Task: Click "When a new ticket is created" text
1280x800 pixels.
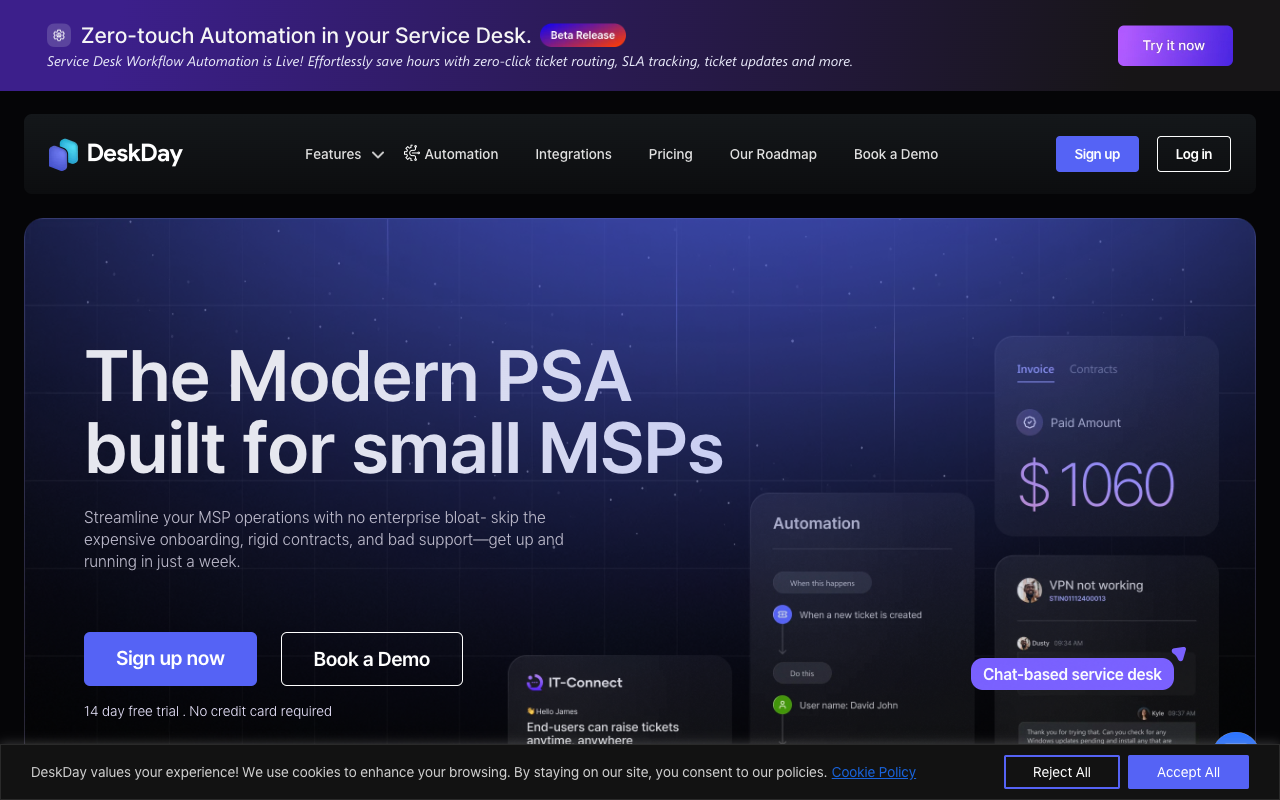Action: (861, 615)
